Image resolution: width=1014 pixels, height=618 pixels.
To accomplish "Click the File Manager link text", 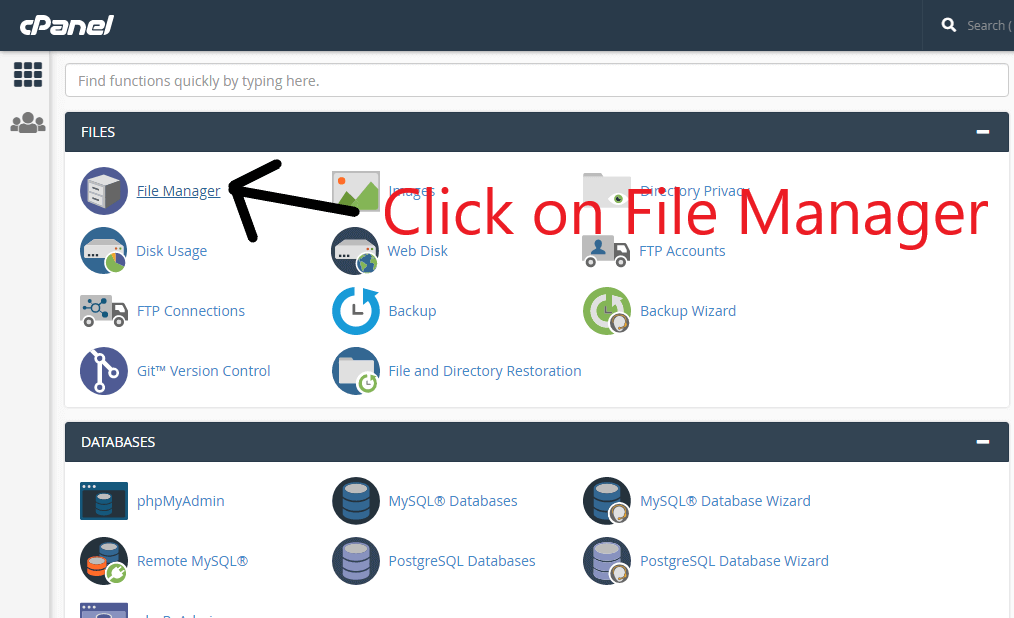I will coord(178,191).
